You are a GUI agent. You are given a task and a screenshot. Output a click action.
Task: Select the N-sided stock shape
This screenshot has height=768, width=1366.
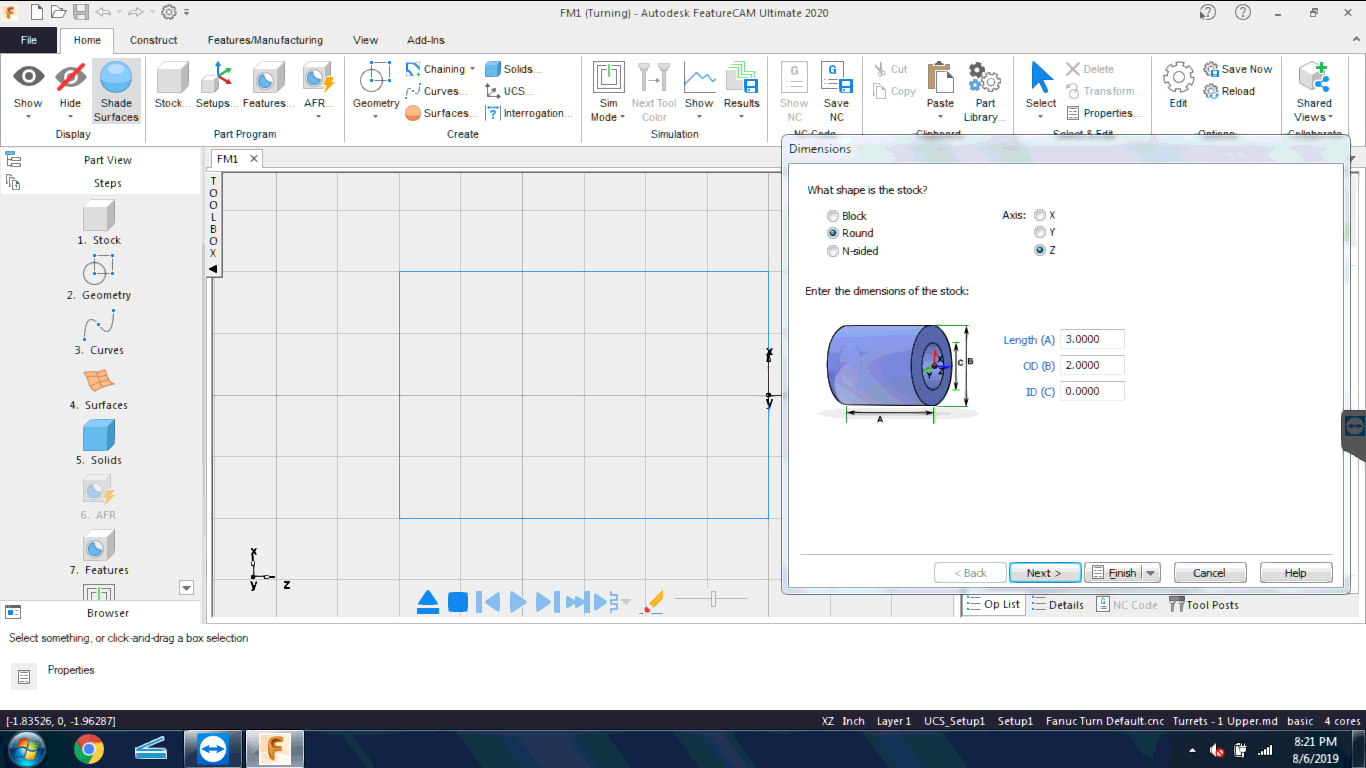833,251
